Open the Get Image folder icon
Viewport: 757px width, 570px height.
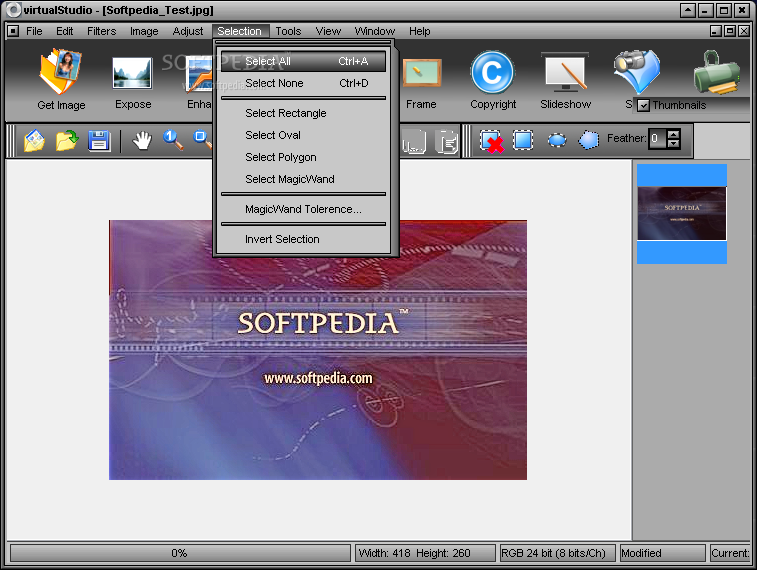coord(61,71)
